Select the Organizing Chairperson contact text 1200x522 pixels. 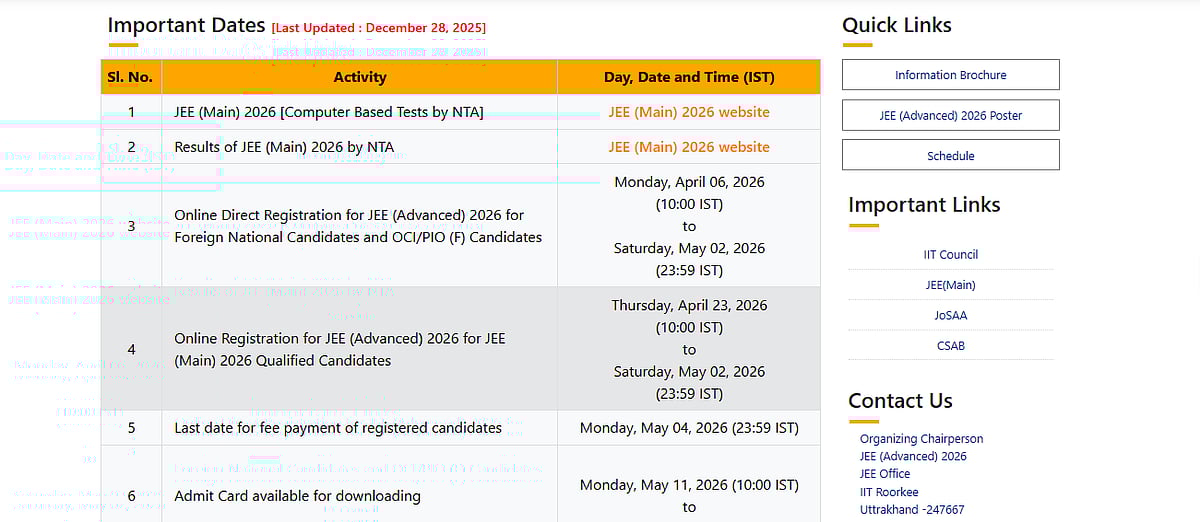921,439
